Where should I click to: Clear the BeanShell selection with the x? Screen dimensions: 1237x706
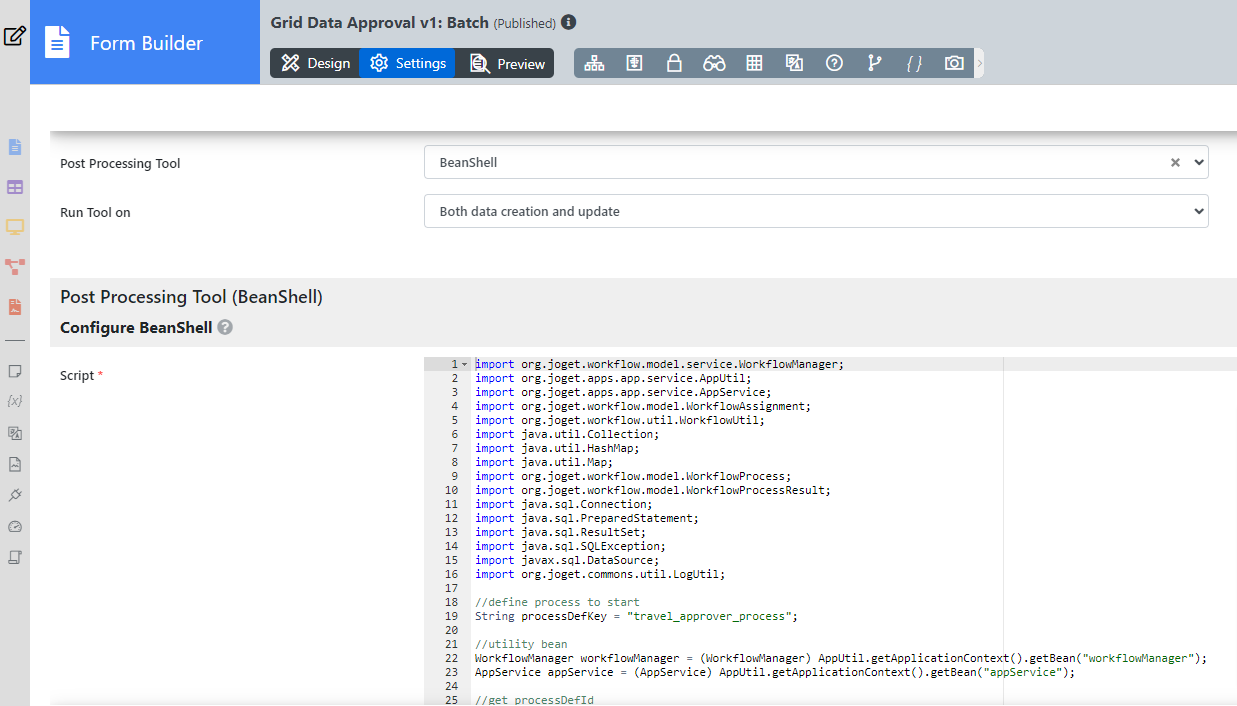(x=1175, y=162)
